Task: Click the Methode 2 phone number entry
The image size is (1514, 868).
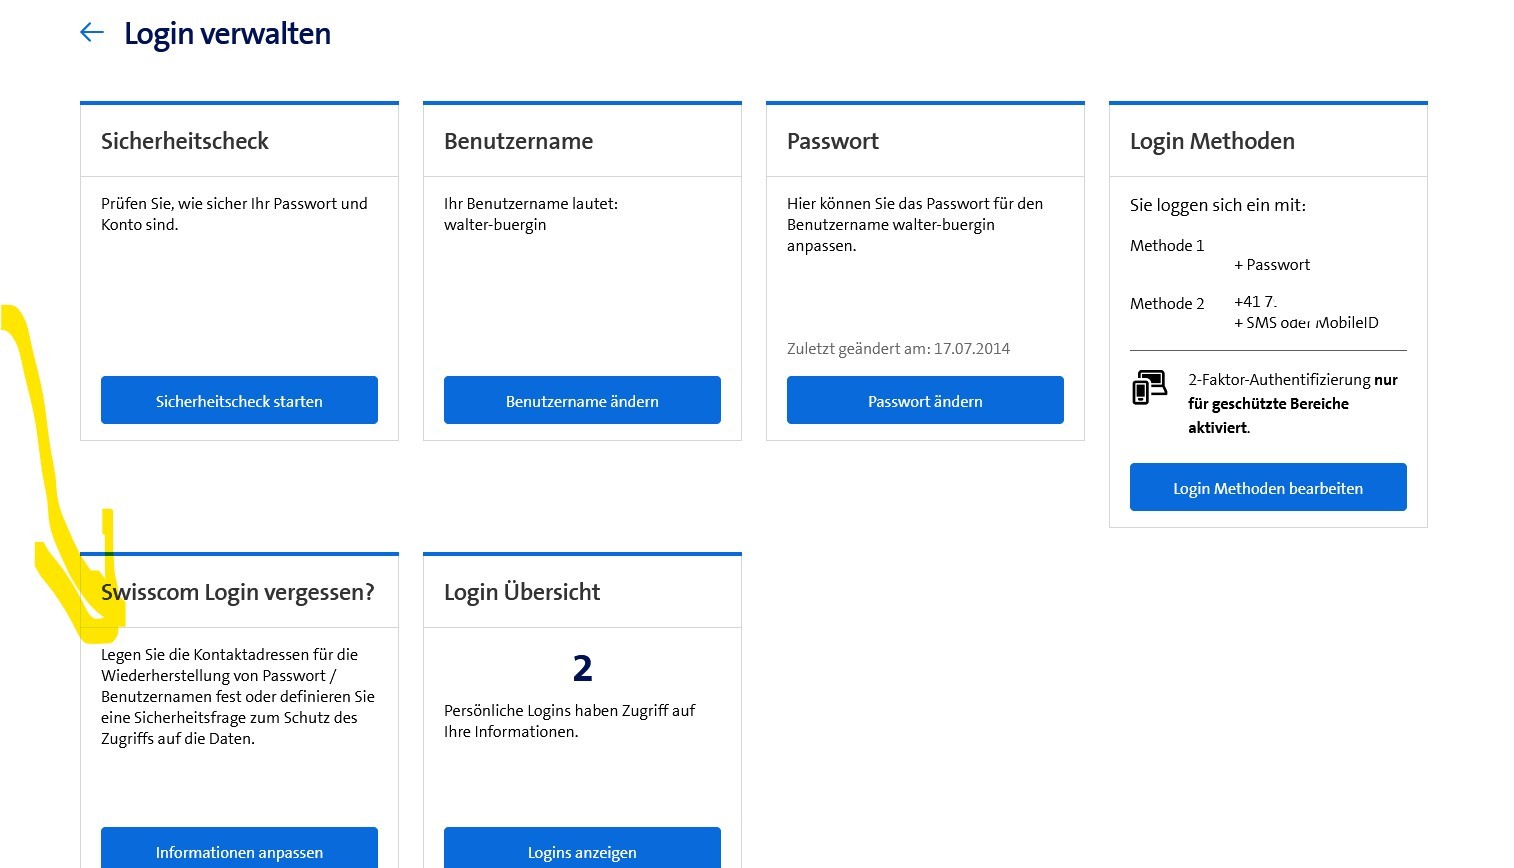Action: 1255,302
